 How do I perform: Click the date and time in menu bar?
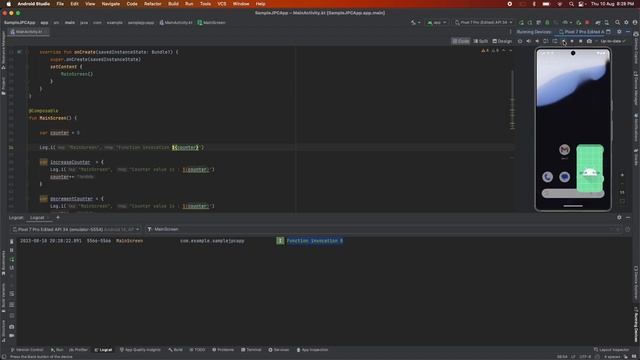tap(613, 4)
